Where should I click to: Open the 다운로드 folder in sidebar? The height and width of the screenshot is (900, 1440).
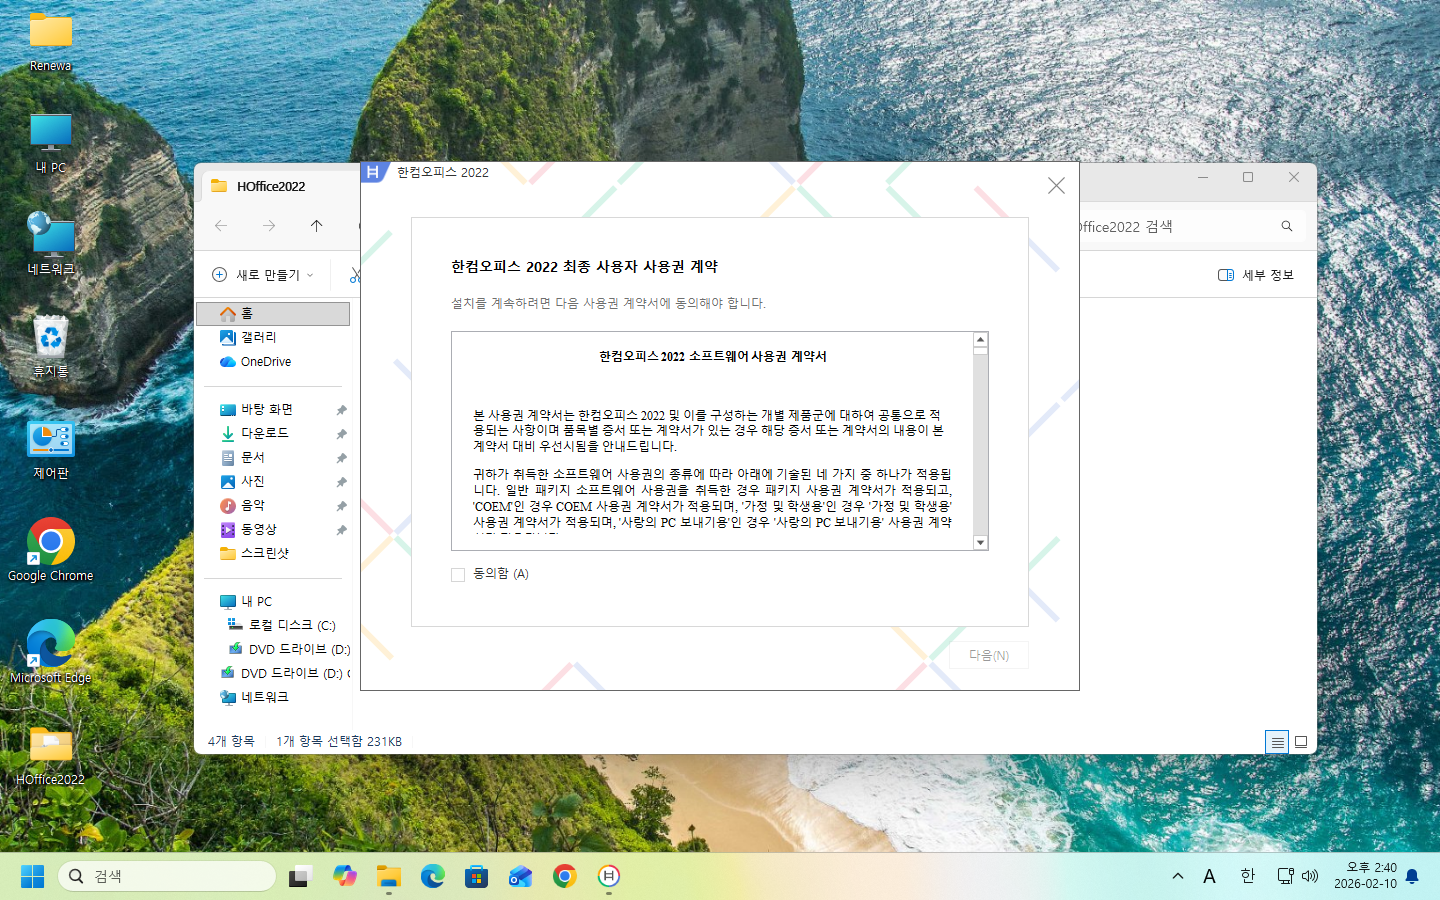tap(264, 433)
